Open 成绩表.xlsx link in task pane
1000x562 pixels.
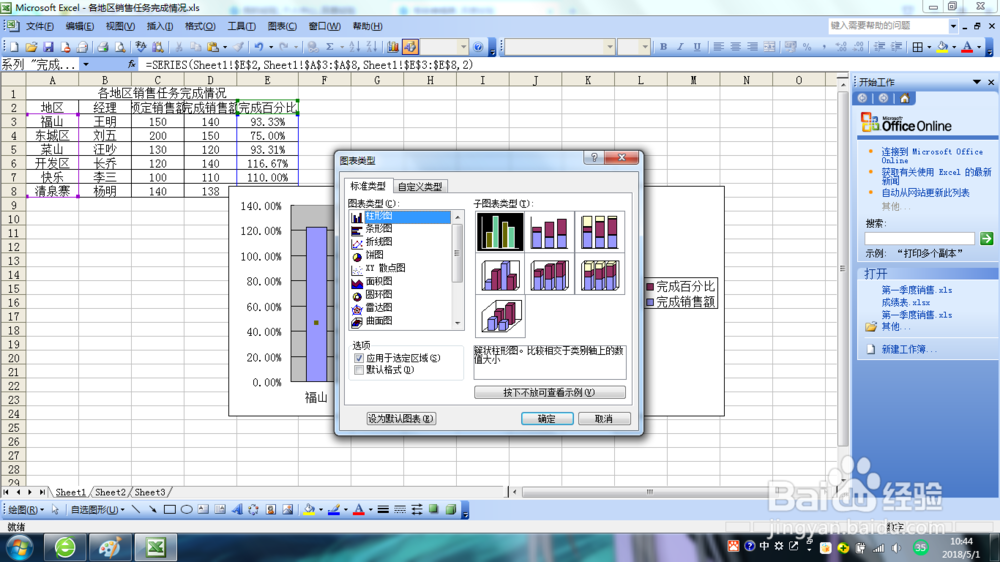[x=906, y=302]
